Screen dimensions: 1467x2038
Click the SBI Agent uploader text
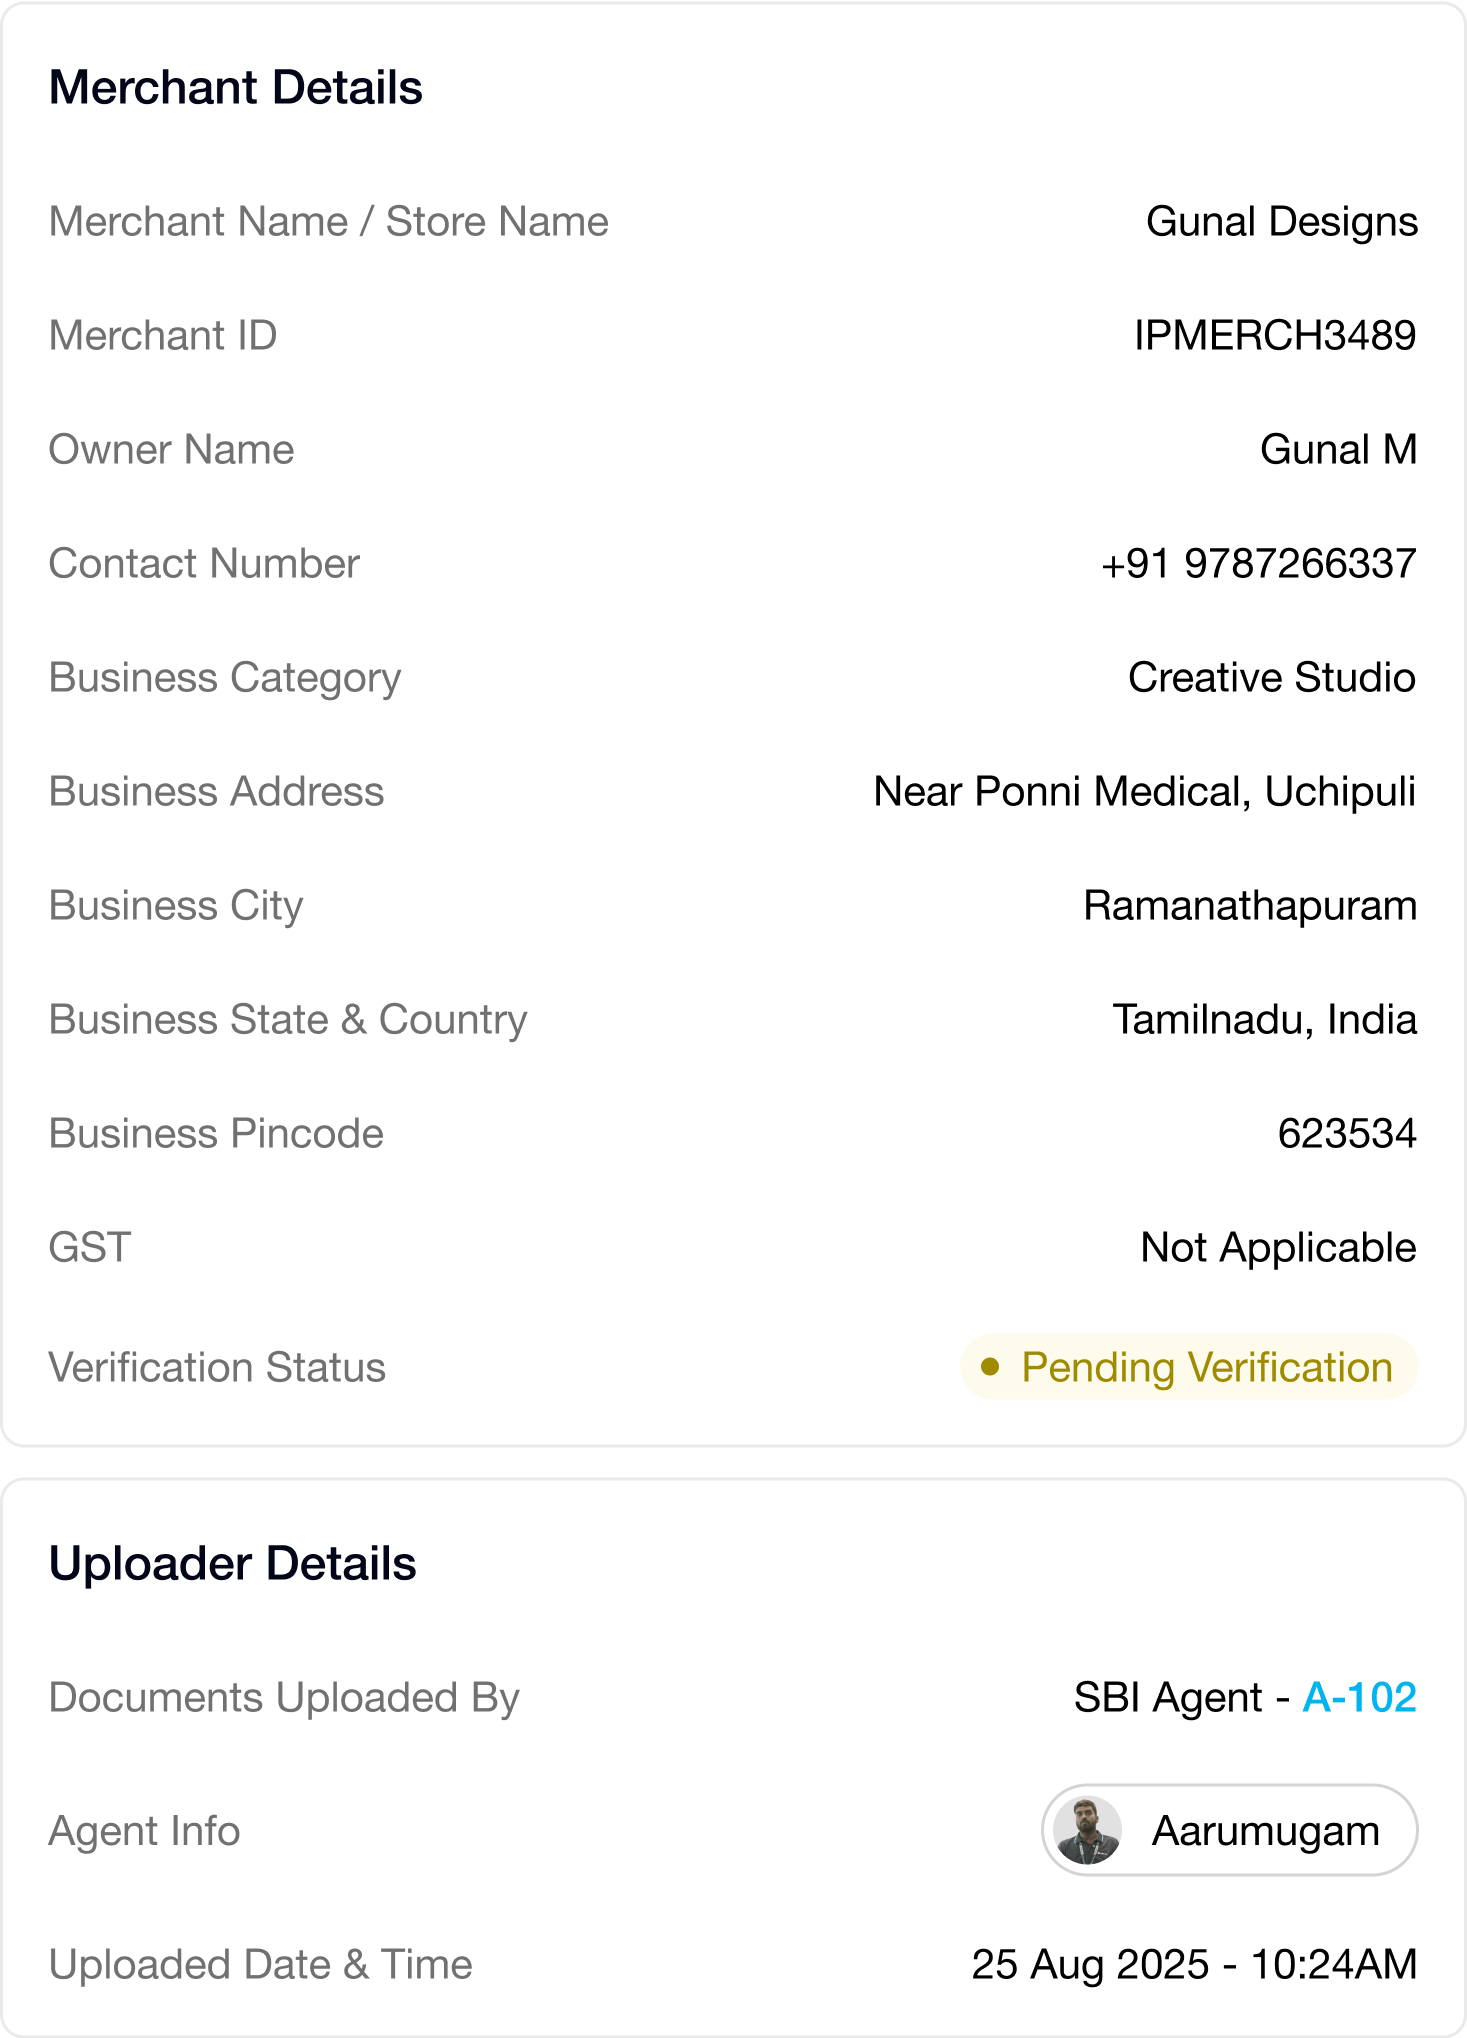tap(1168, 1697)
